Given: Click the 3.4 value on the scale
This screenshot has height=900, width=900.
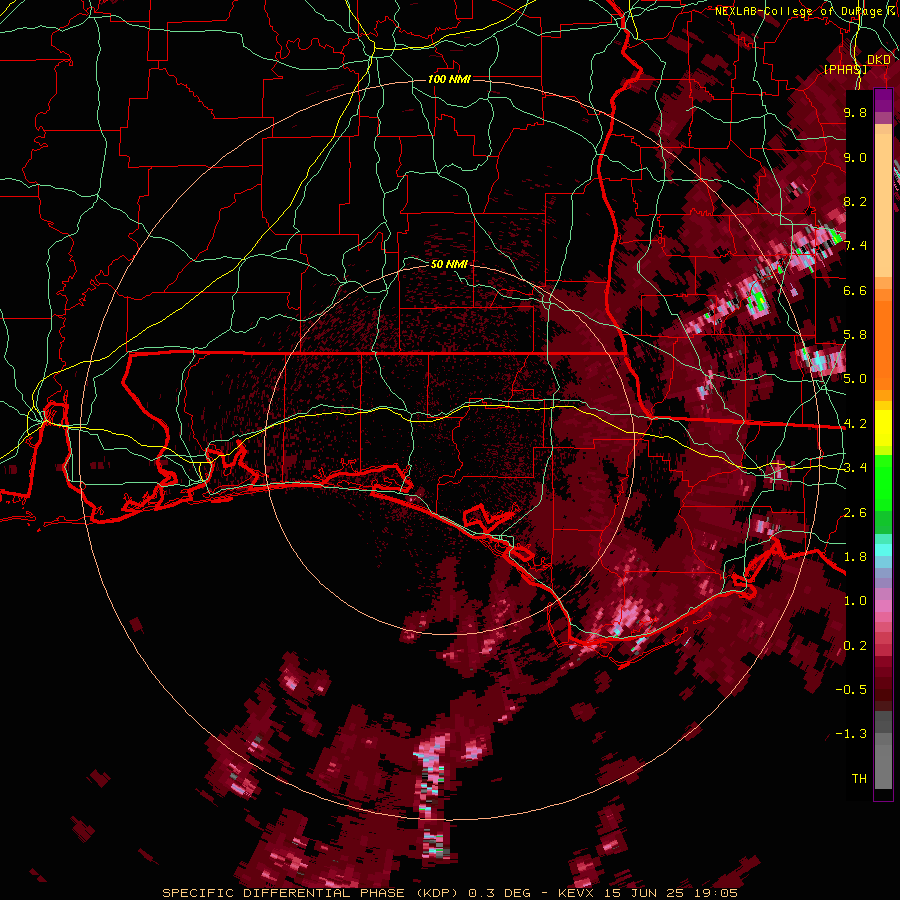Looking at the screenshot, I should (855, 468).
